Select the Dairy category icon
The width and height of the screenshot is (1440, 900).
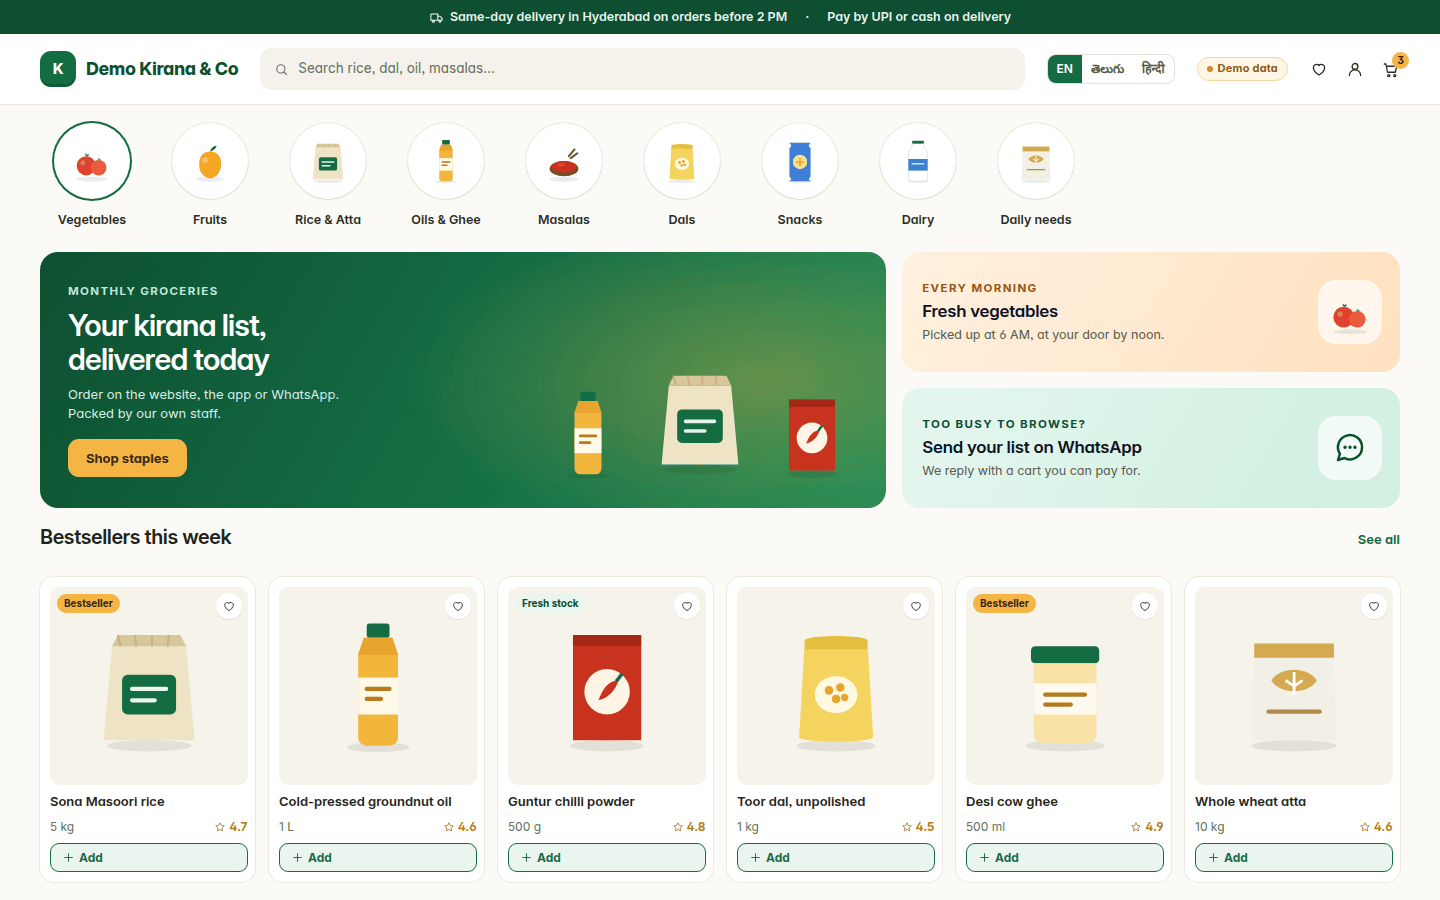[x=918, y=161]
